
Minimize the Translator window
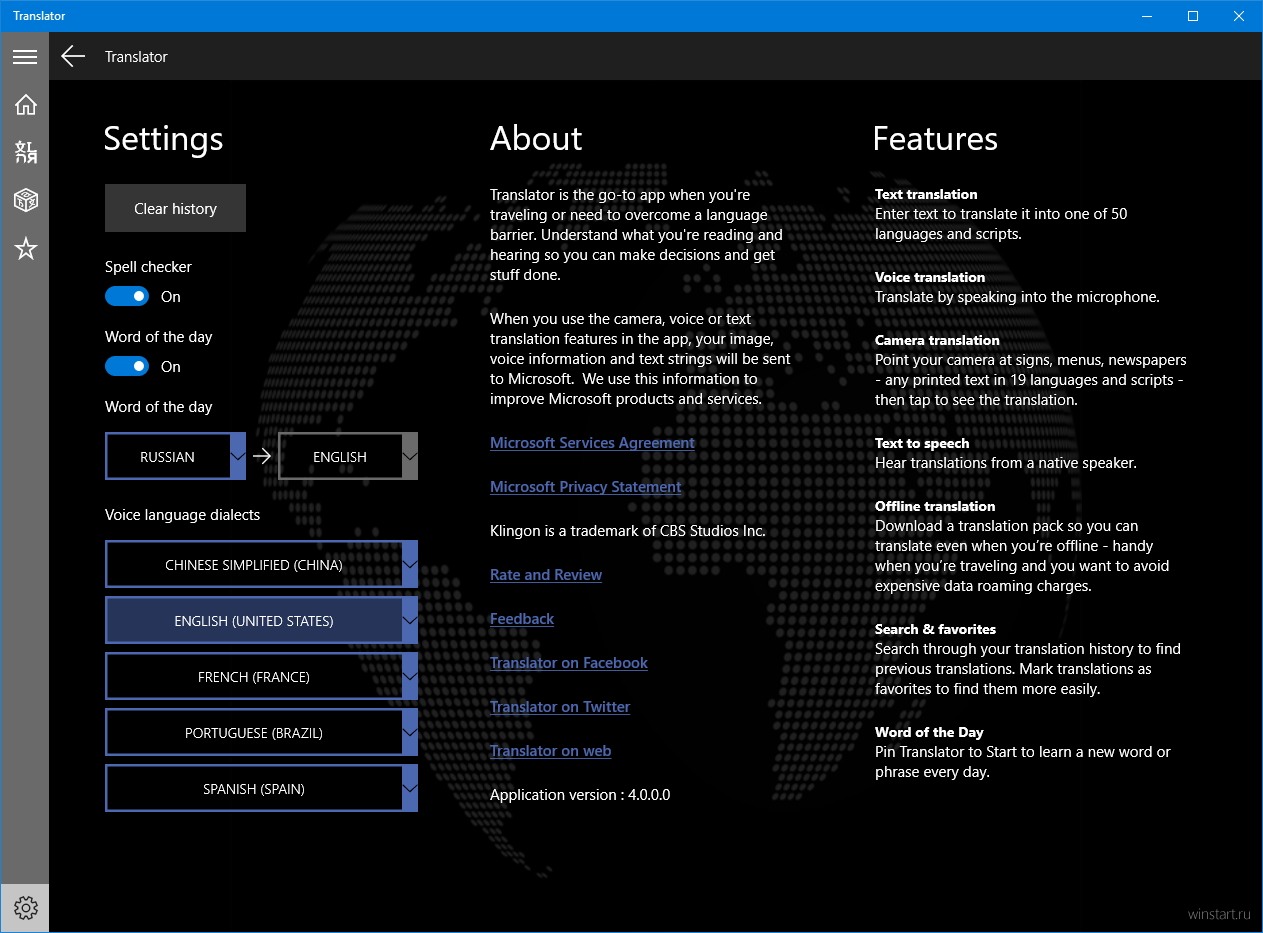1147,16
